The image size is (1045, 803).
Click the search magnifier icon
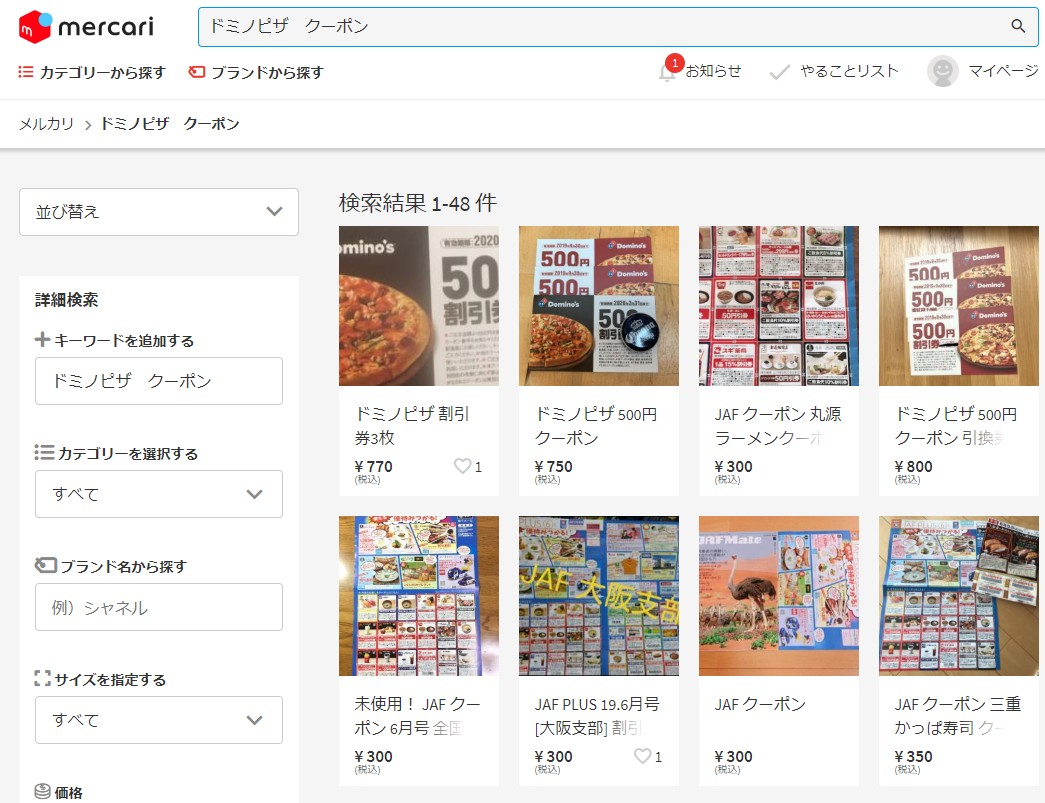click(1018, 26)
